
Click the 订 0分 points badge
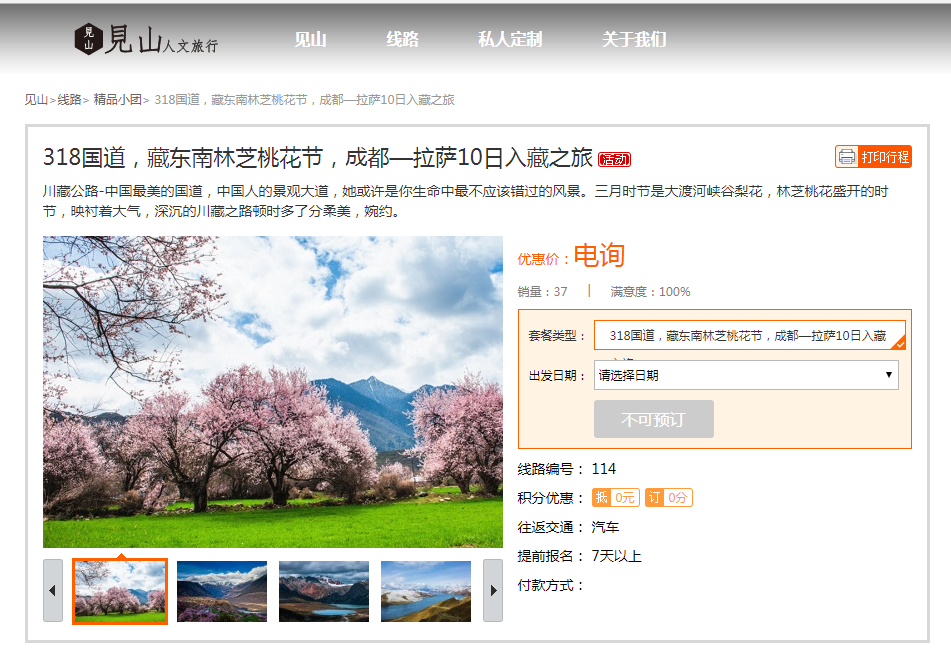point(668,498)
